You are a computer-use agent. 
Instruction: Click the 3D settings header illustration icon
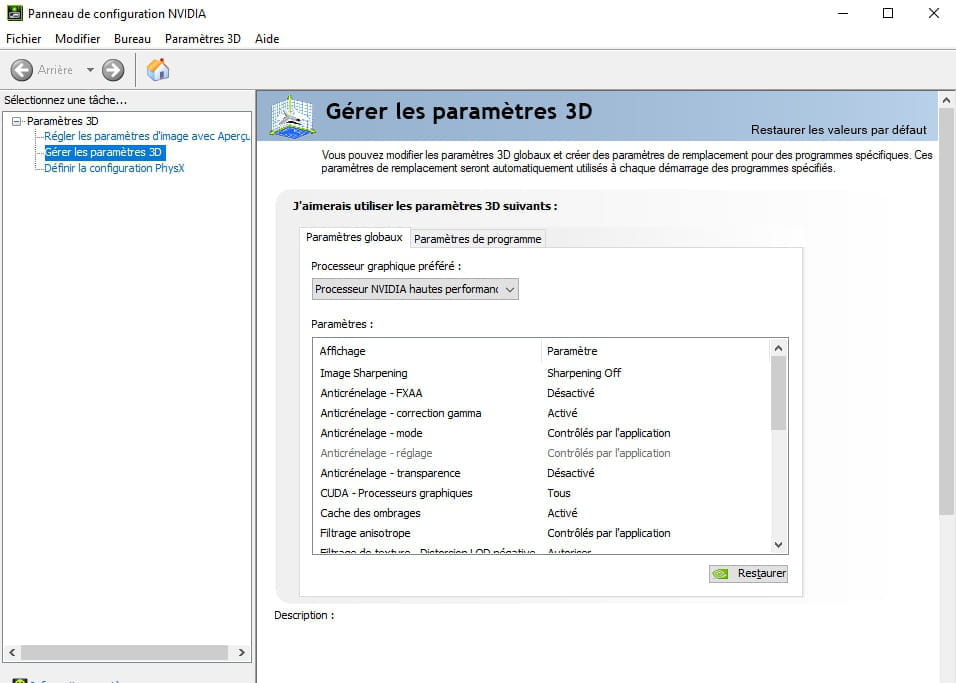click(293, 116)
